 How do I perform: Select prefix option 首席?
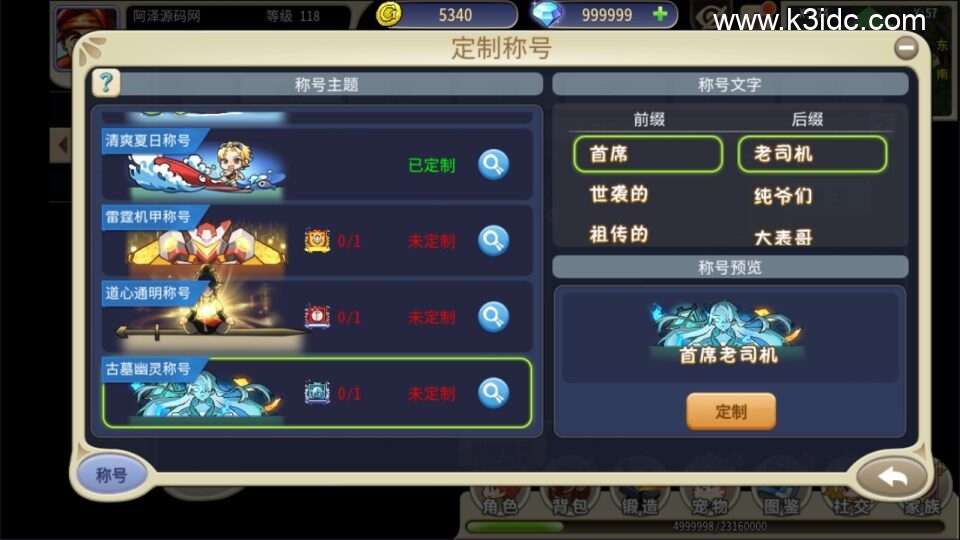point(648,154)
